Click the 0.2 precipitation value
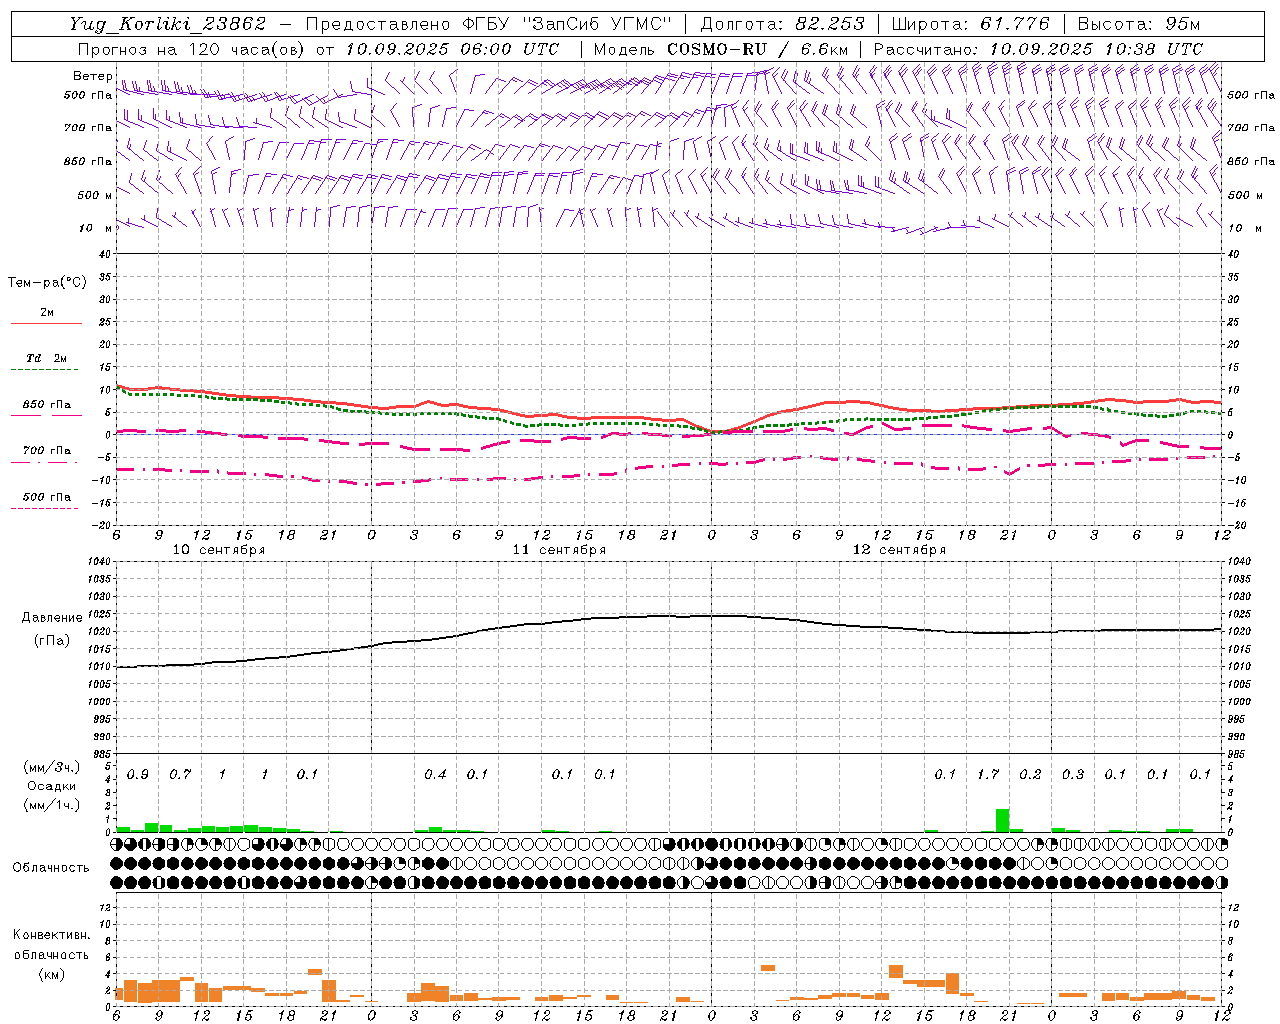1280x1024 pixels. (1030, 775)
